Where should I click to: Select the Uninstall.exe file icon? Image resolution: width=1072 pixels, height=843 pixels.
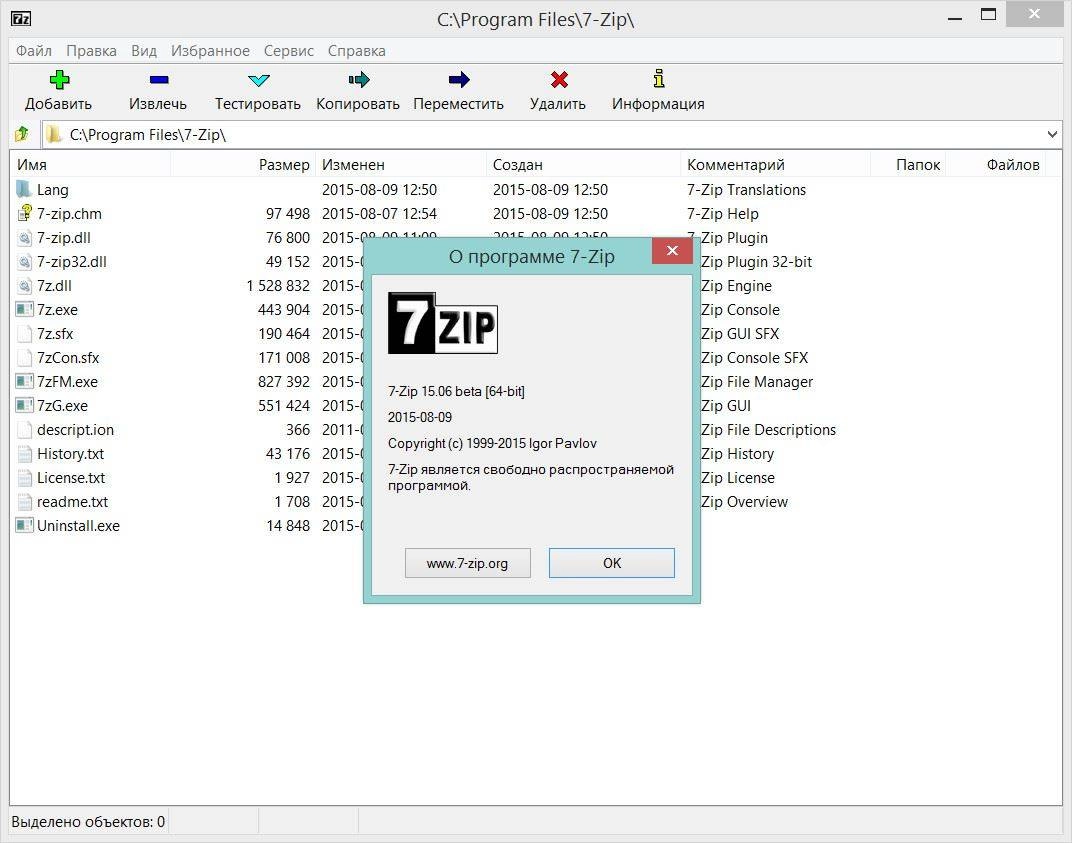pyautogui.click(x=24, y=526)
